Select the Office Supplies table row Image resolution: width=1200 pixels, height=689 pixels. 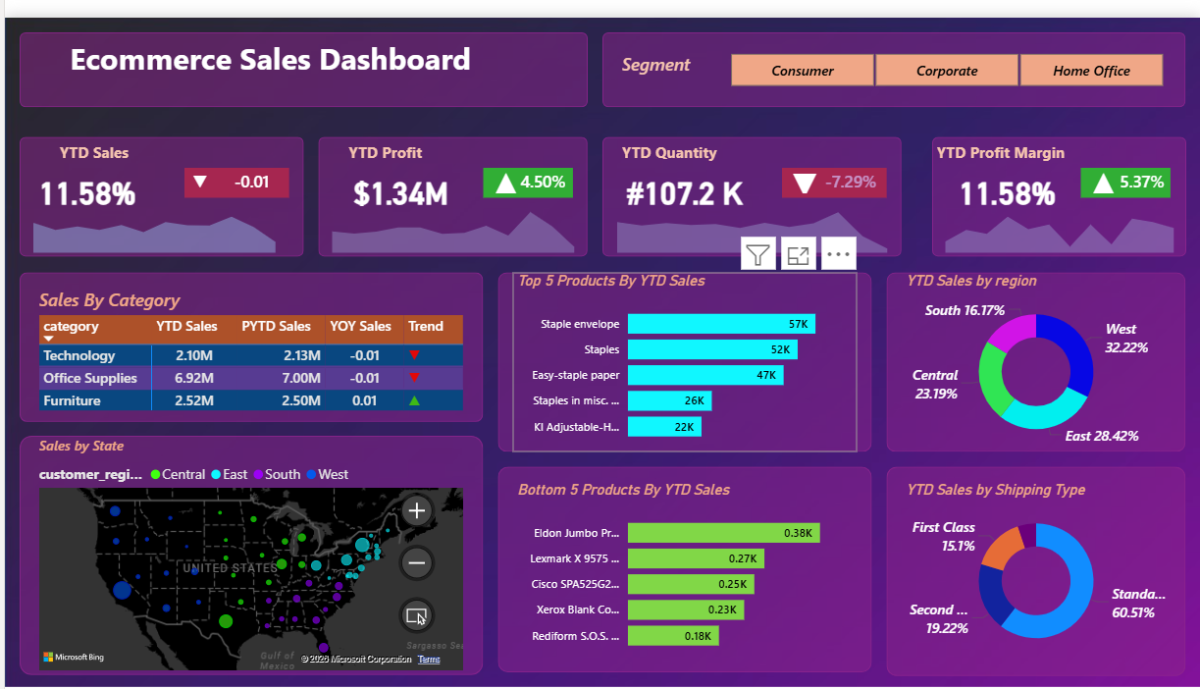(90, 378)
